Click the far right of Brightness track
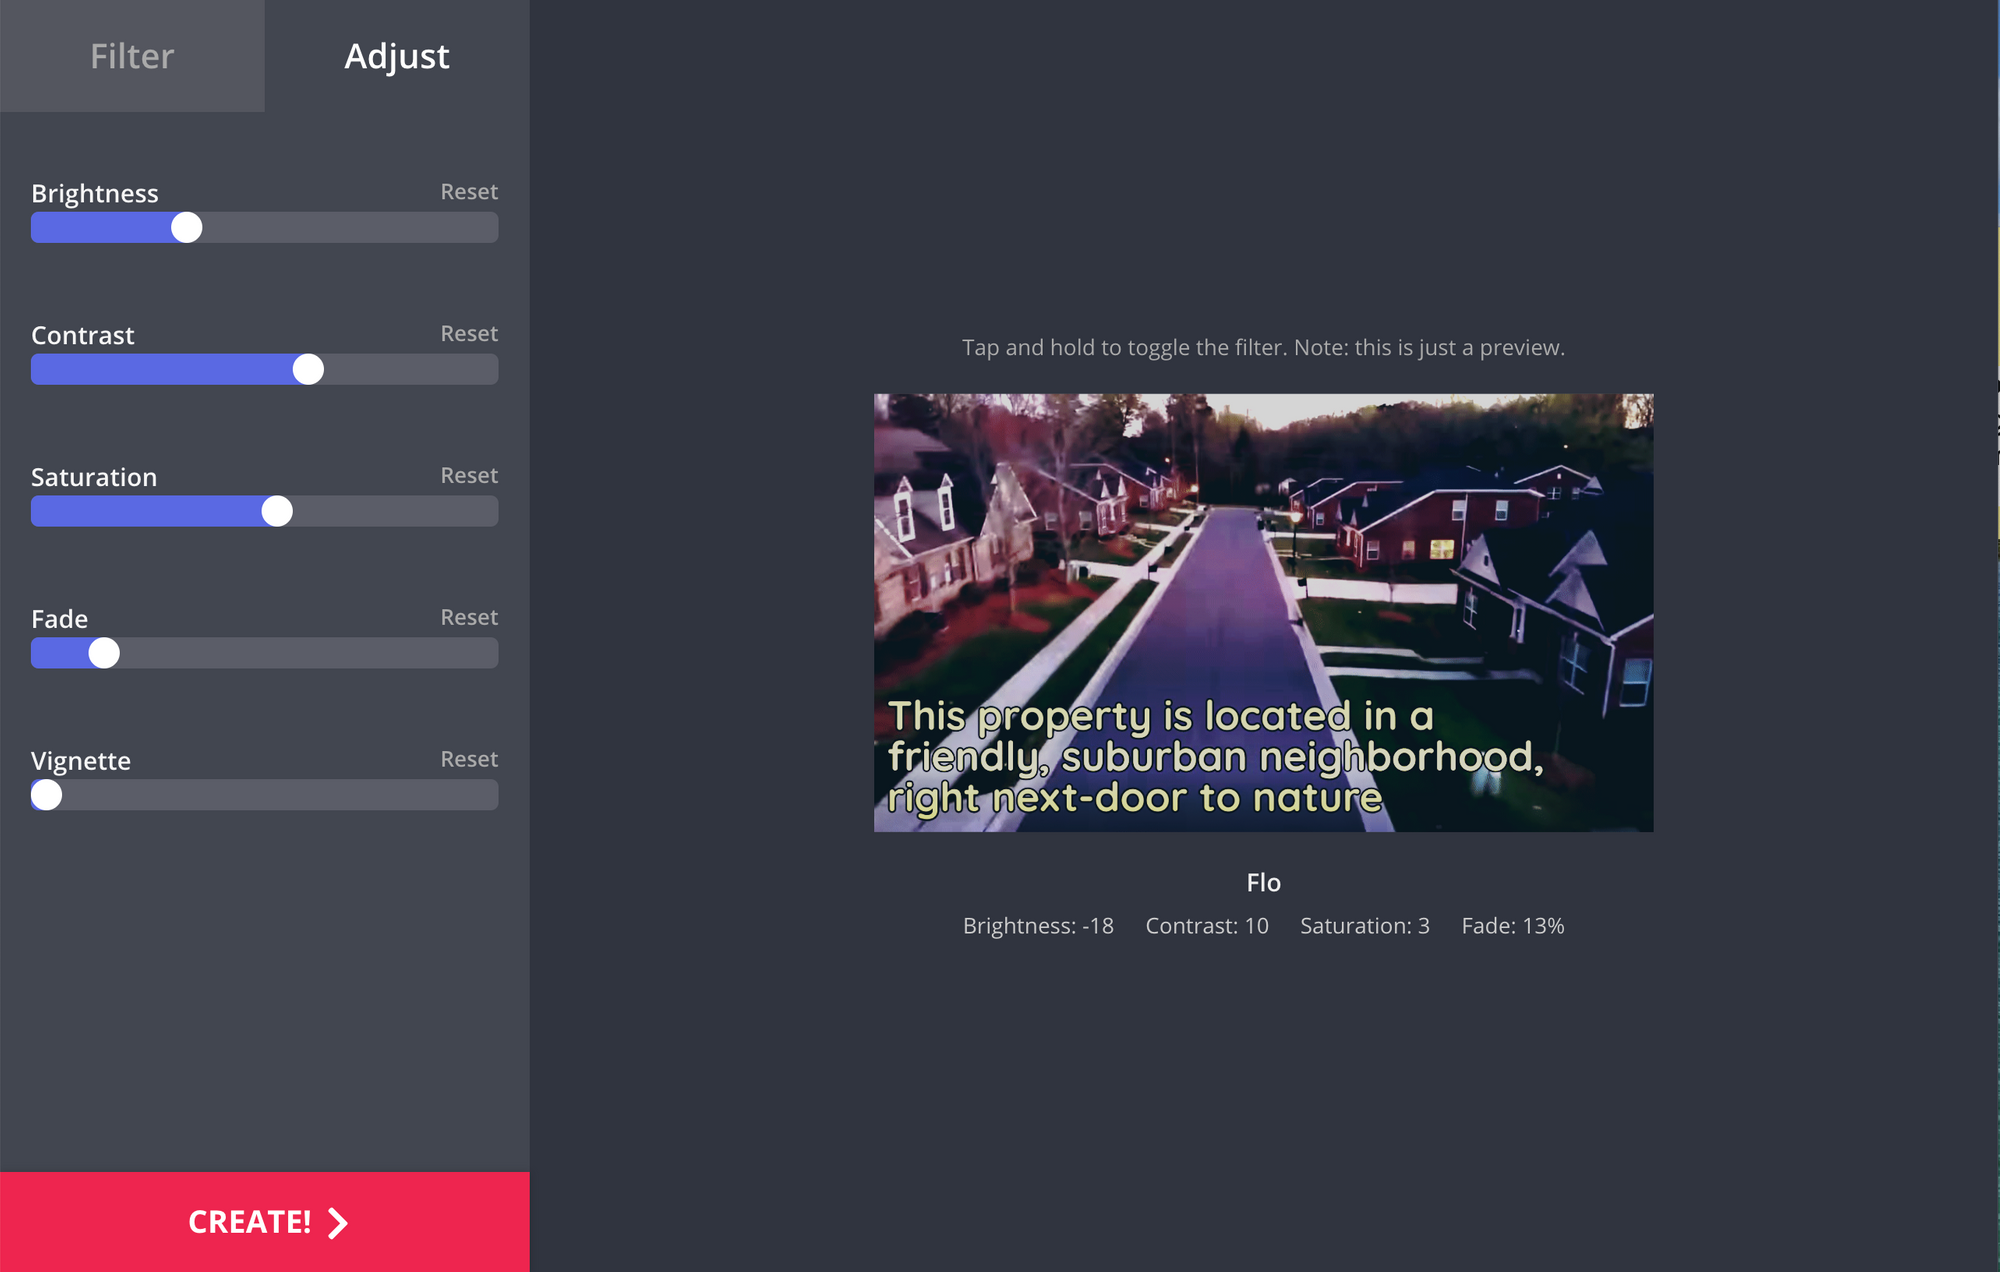This screenshot has height=1272, width=2000. (488, 228)
